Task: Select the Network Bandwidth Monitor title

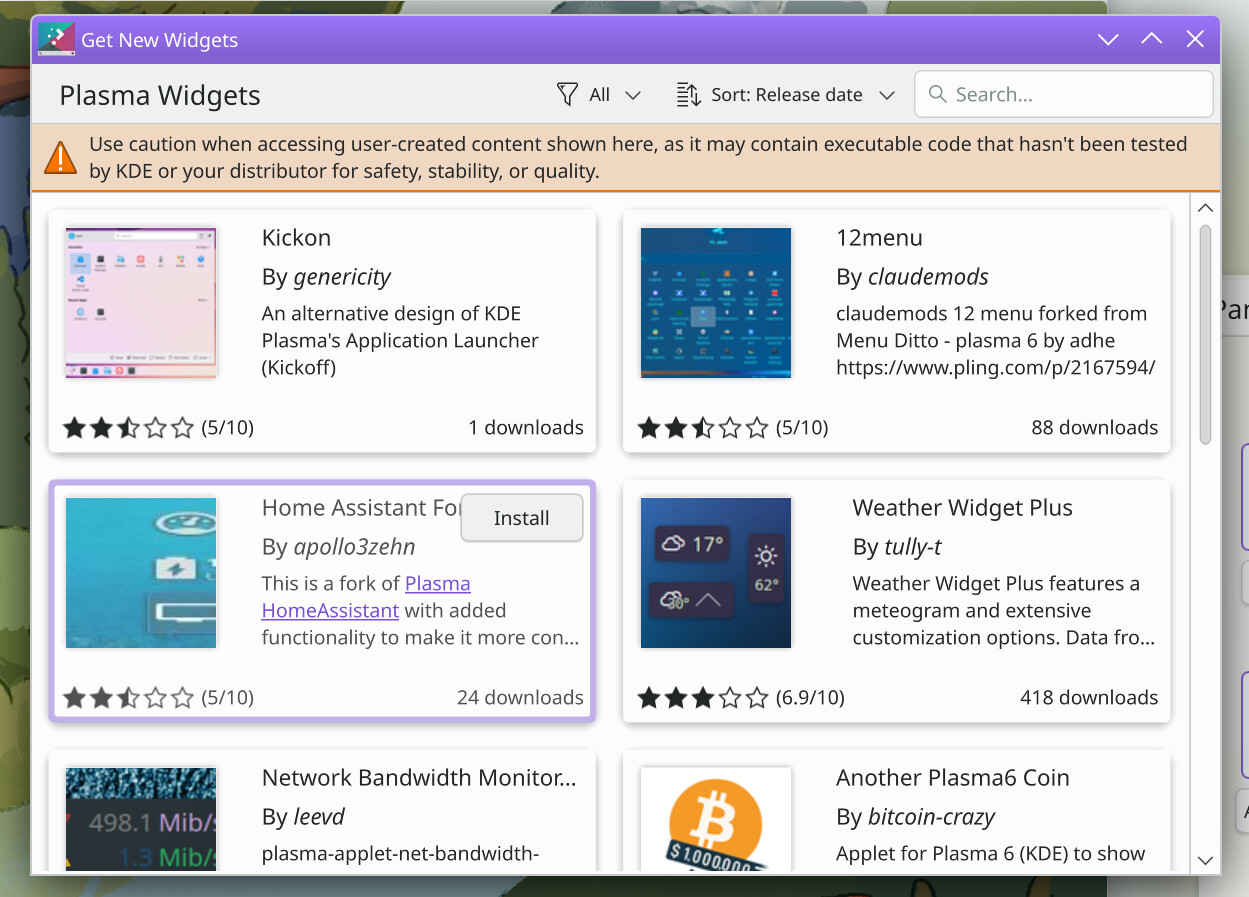Action: click(x=419, y=778)
